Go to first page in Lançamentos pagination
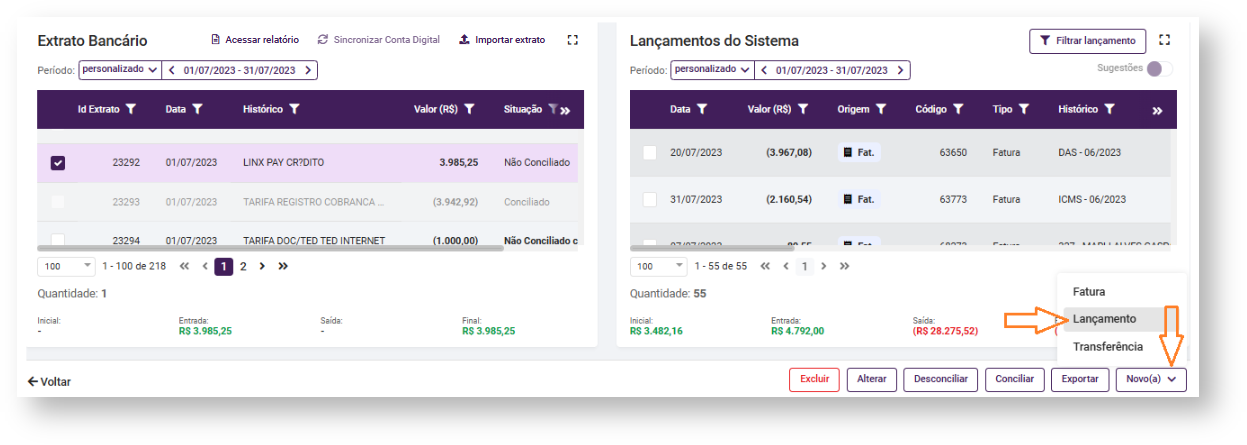 click(765, 267)
